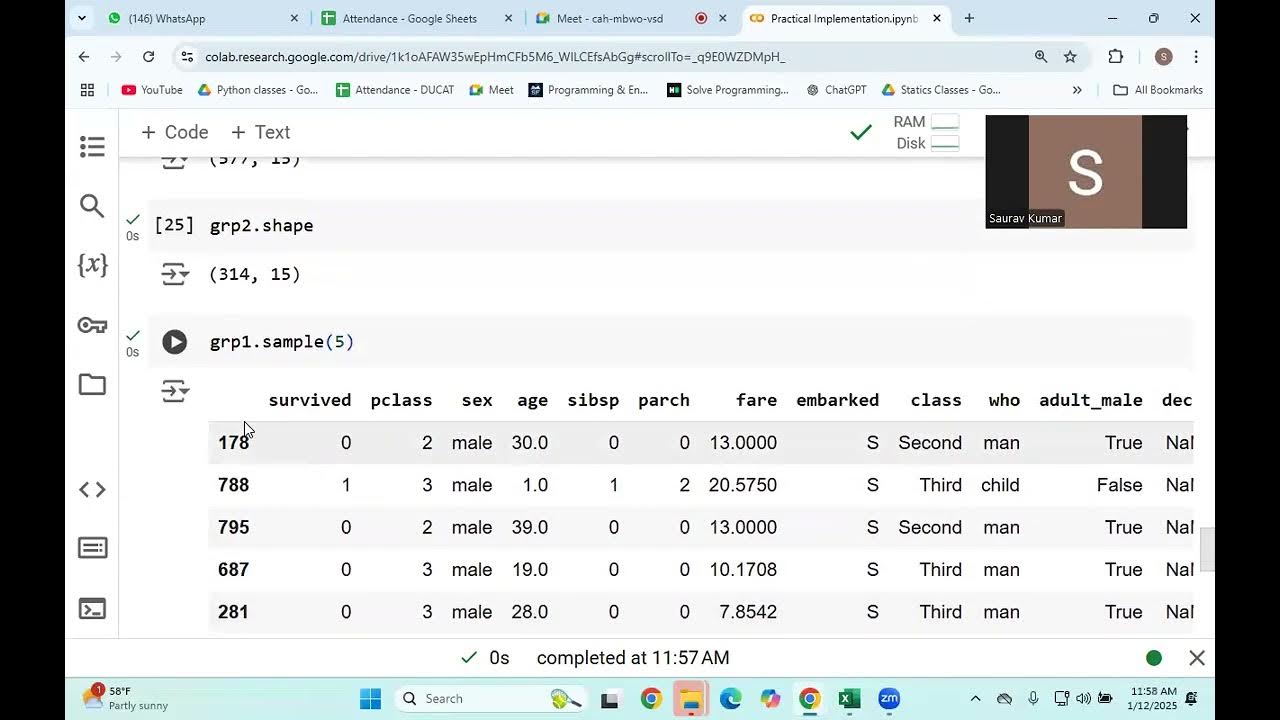This screenshot has width=1280, height=720.
Task: Open the Secrets key icon
Action: click(92, 325)
